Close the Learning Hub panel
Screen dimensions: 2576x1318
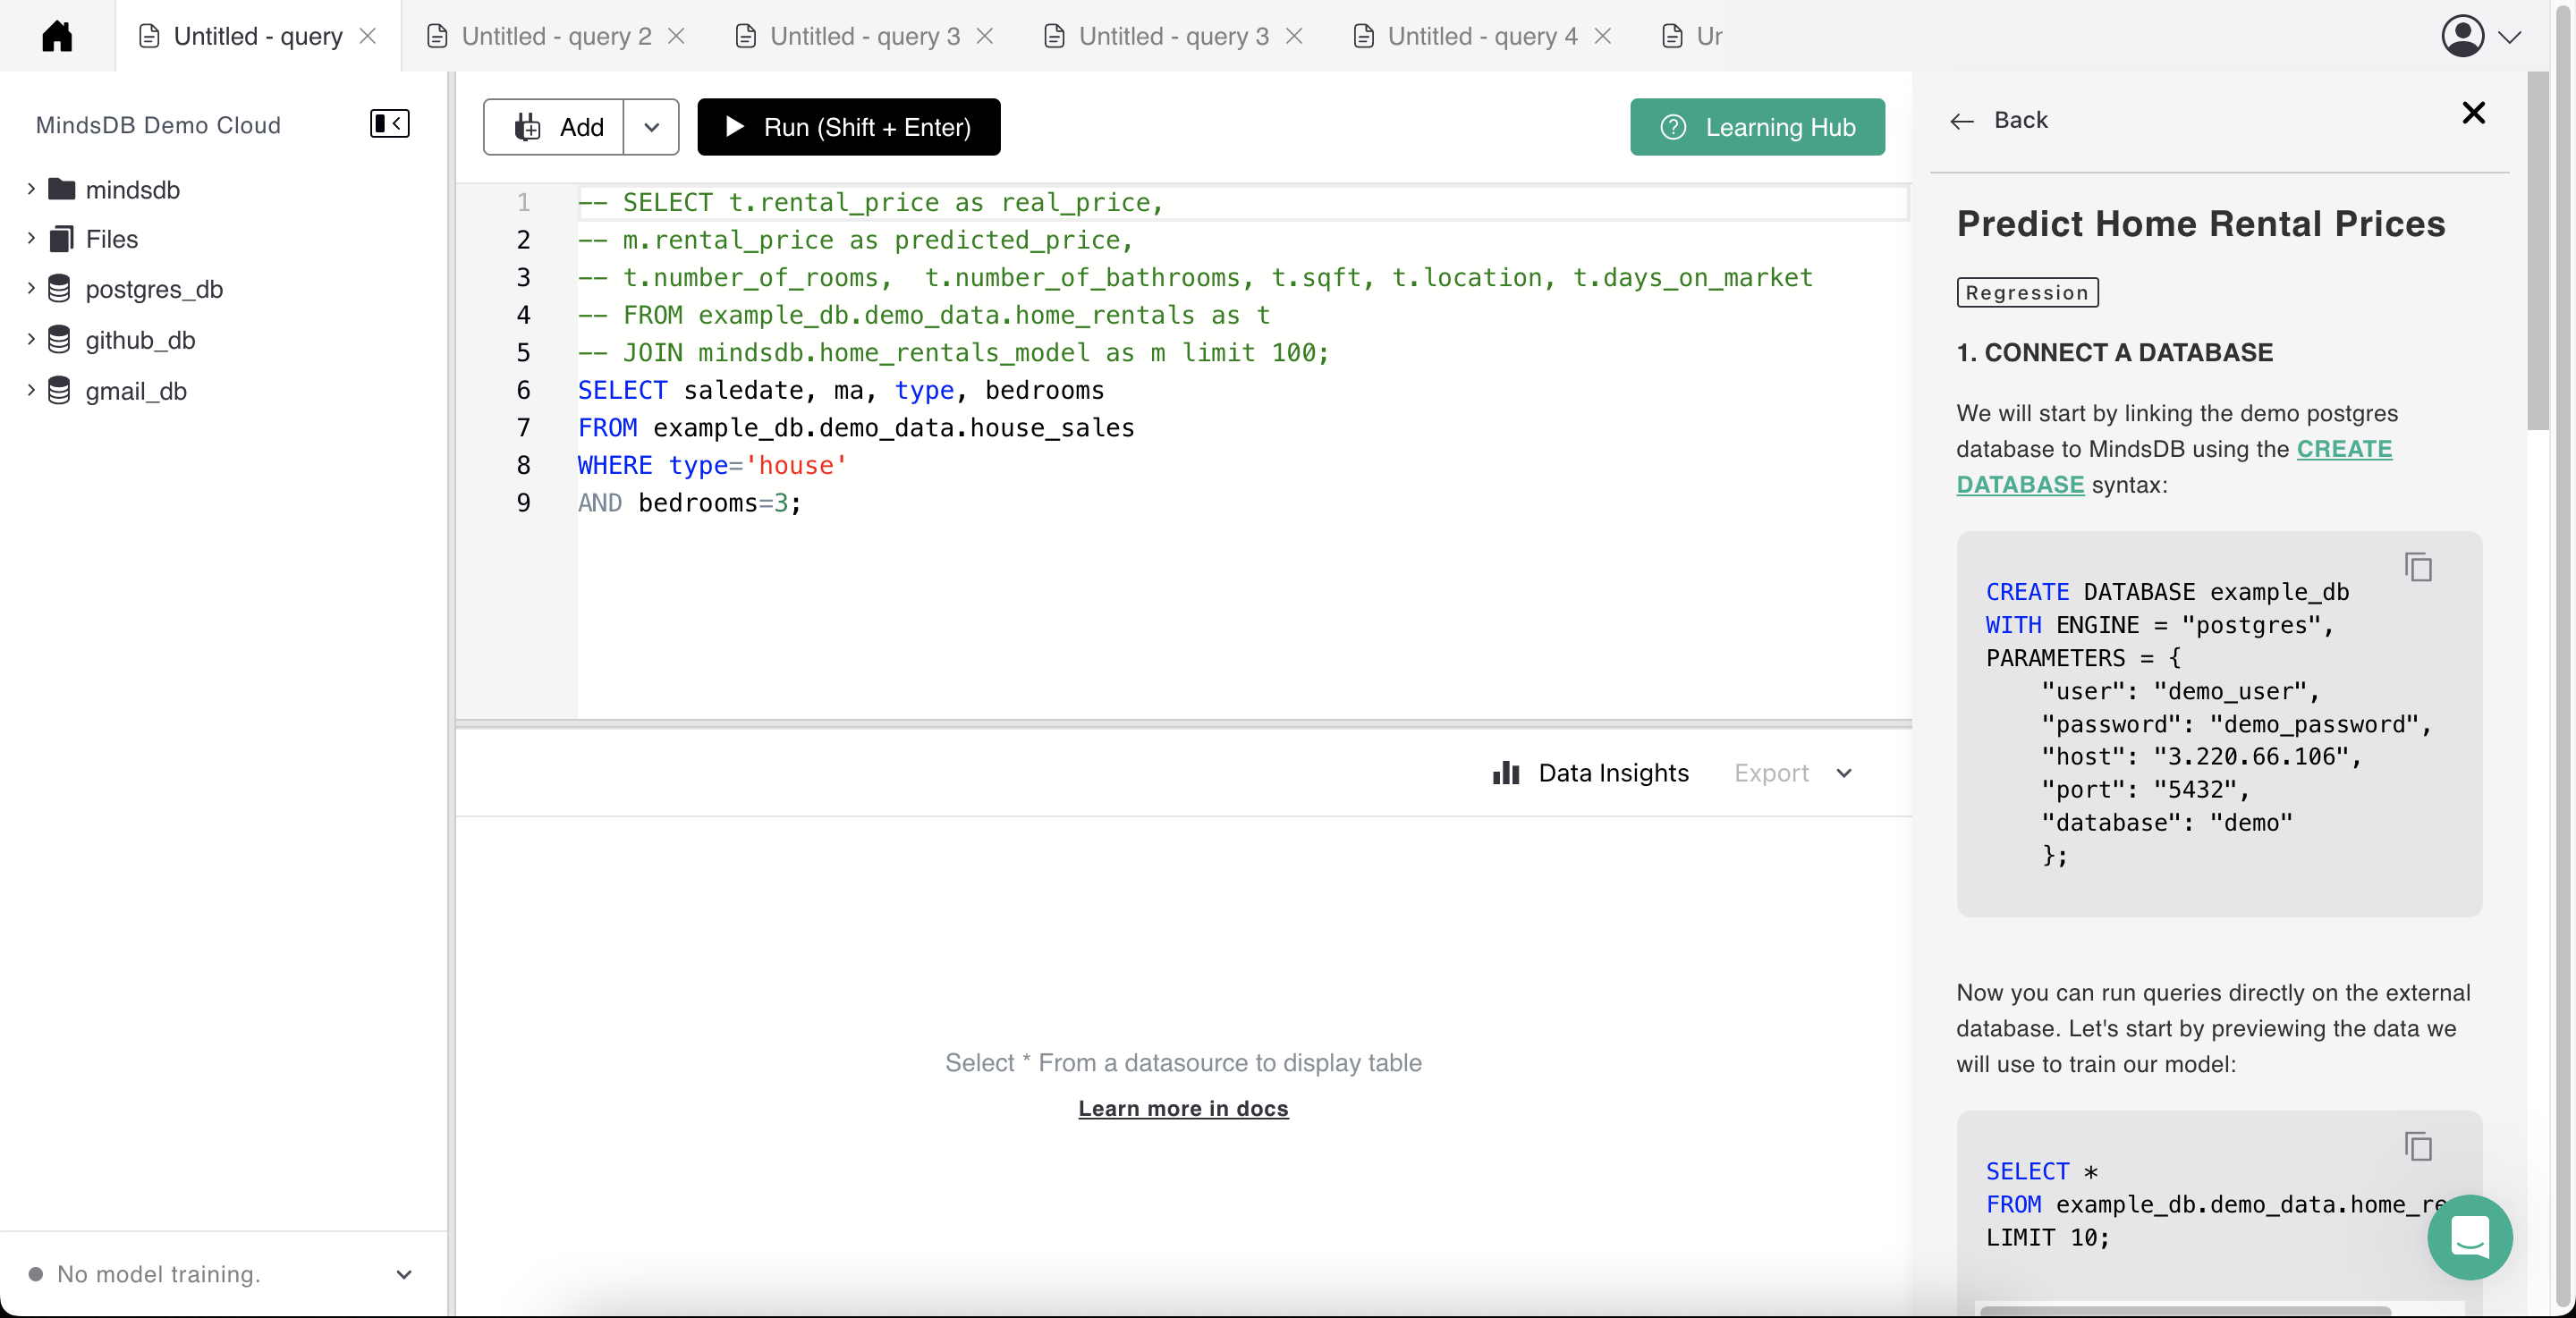[2473, 113]
